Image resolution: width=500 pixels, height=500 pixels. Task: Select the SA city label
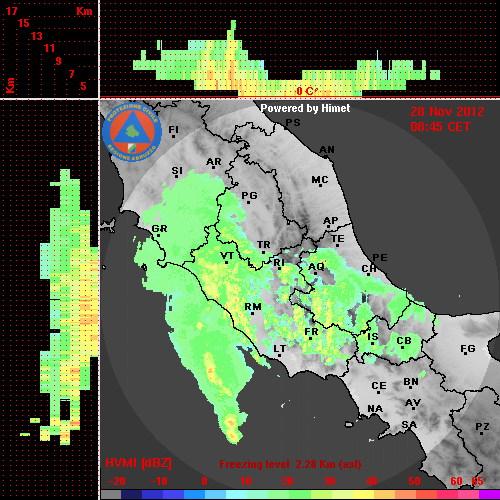coord(409,425)
